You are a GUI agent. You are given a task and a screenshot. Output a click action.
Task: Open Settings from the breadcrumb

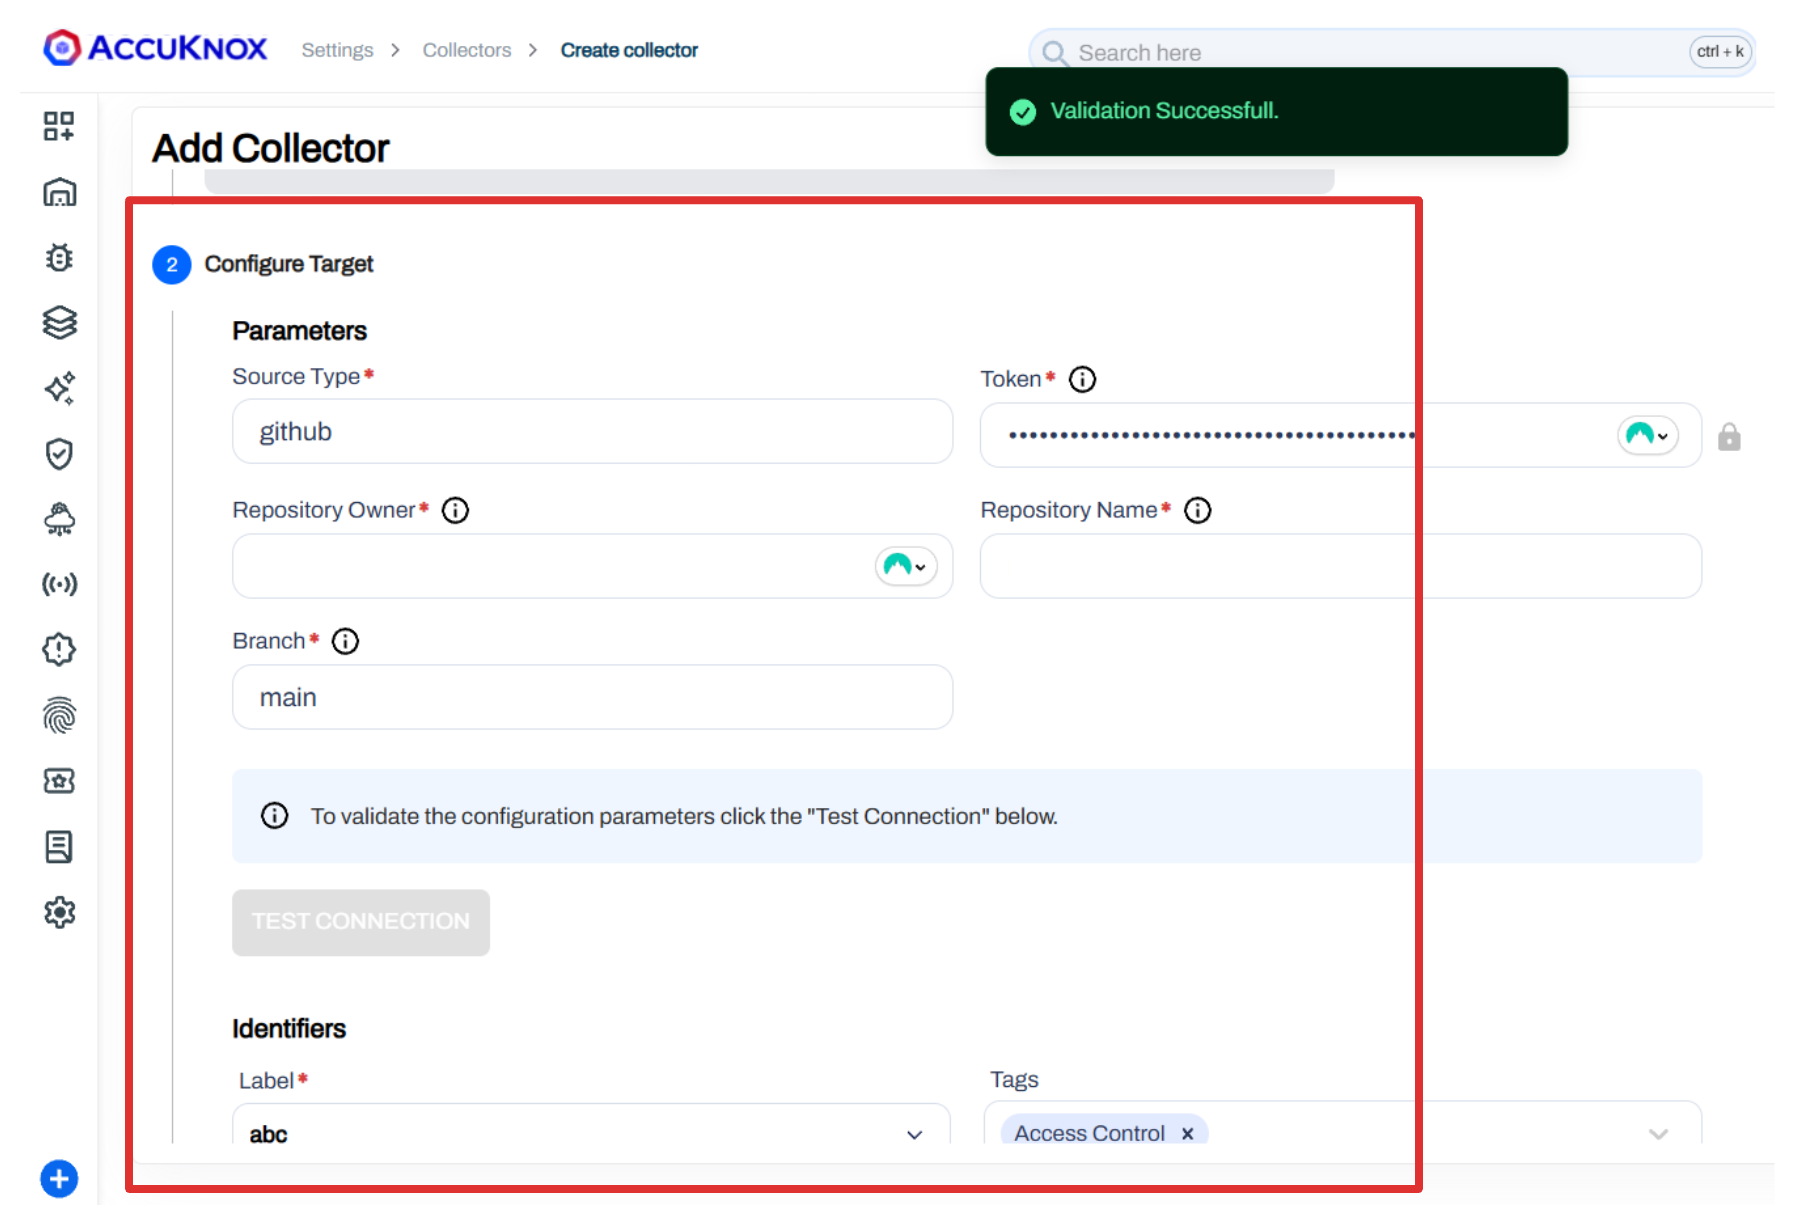tap(337, 49)
